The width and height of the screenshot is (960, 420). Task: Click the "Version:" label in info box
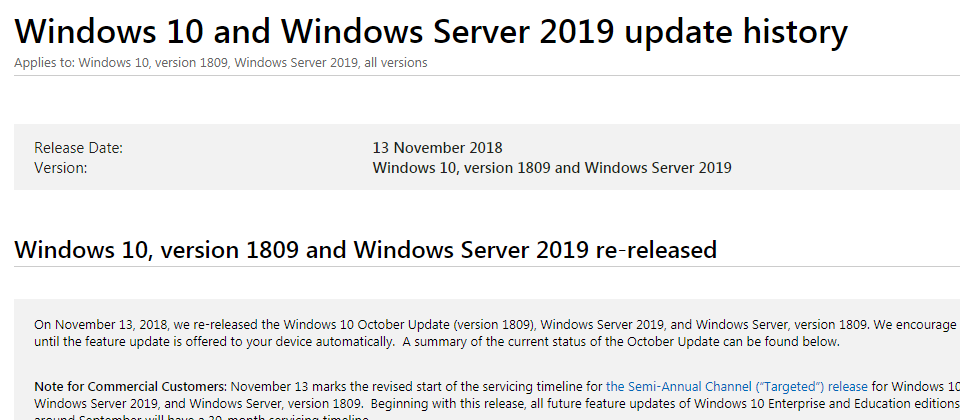click(61, 167)
